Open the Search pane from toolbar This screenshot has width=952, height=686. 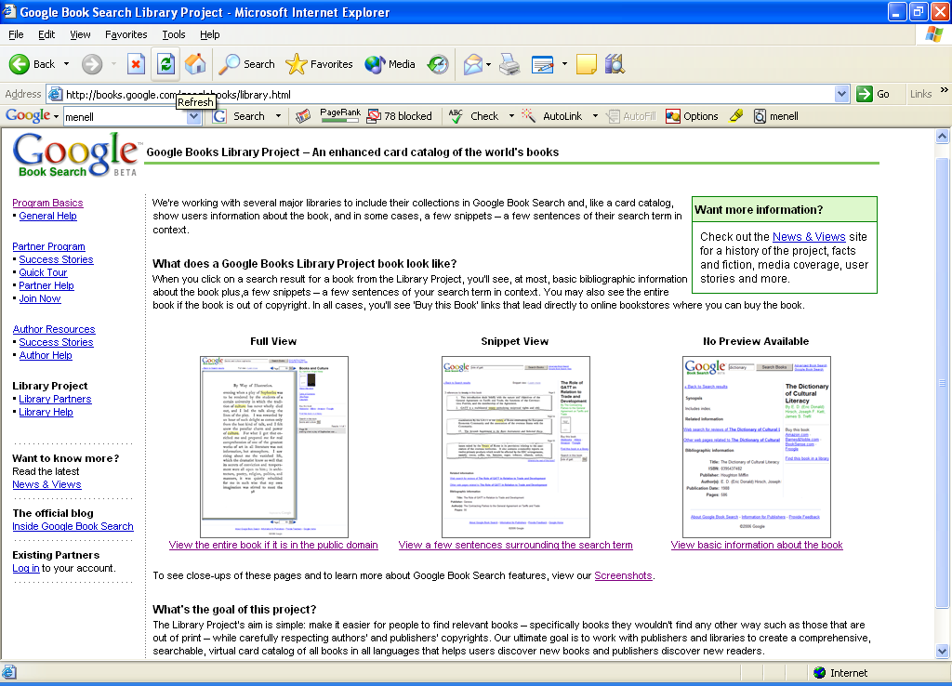(246, 64)
